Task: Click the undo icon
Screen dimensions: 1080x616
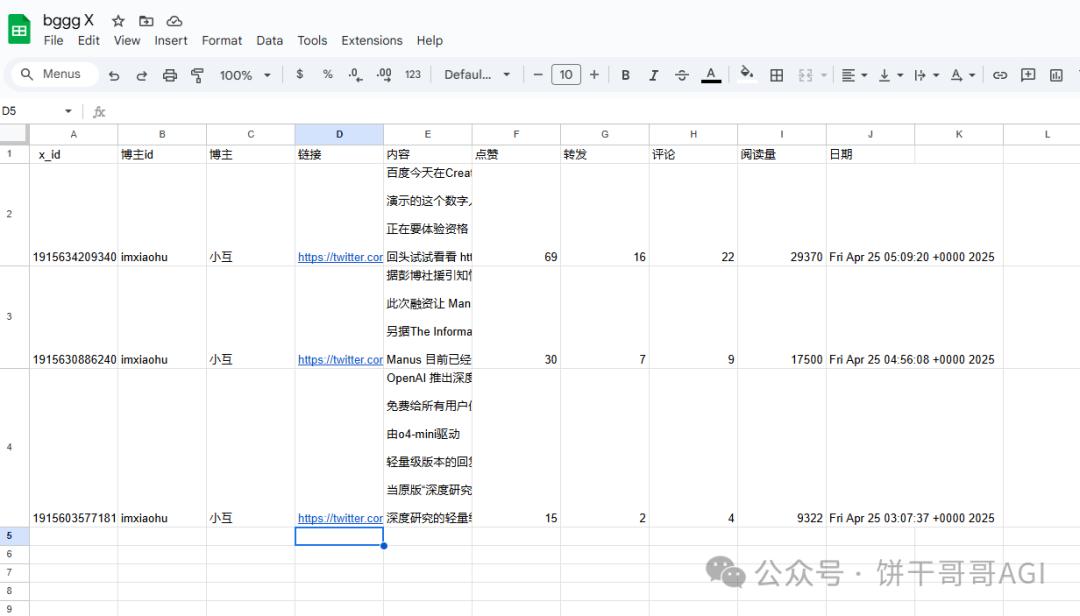Action: [114, 75]
